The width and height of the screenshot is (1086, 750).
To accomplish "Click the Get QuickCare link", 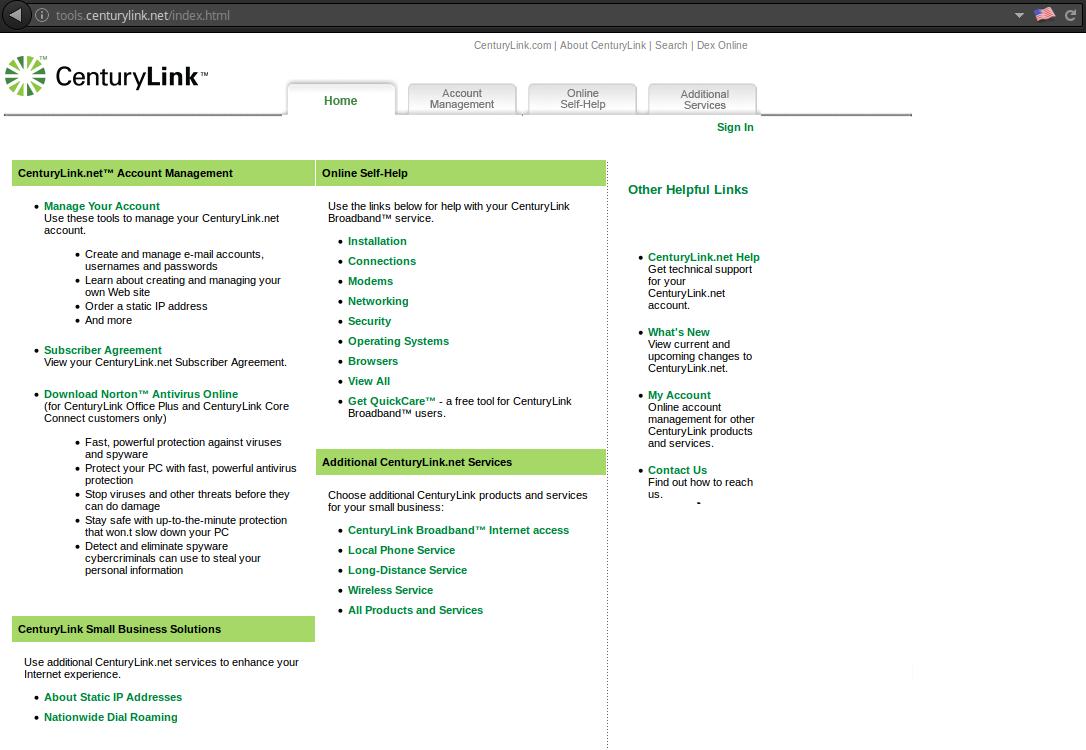I will pyautogui.click(x=391, y=402).
